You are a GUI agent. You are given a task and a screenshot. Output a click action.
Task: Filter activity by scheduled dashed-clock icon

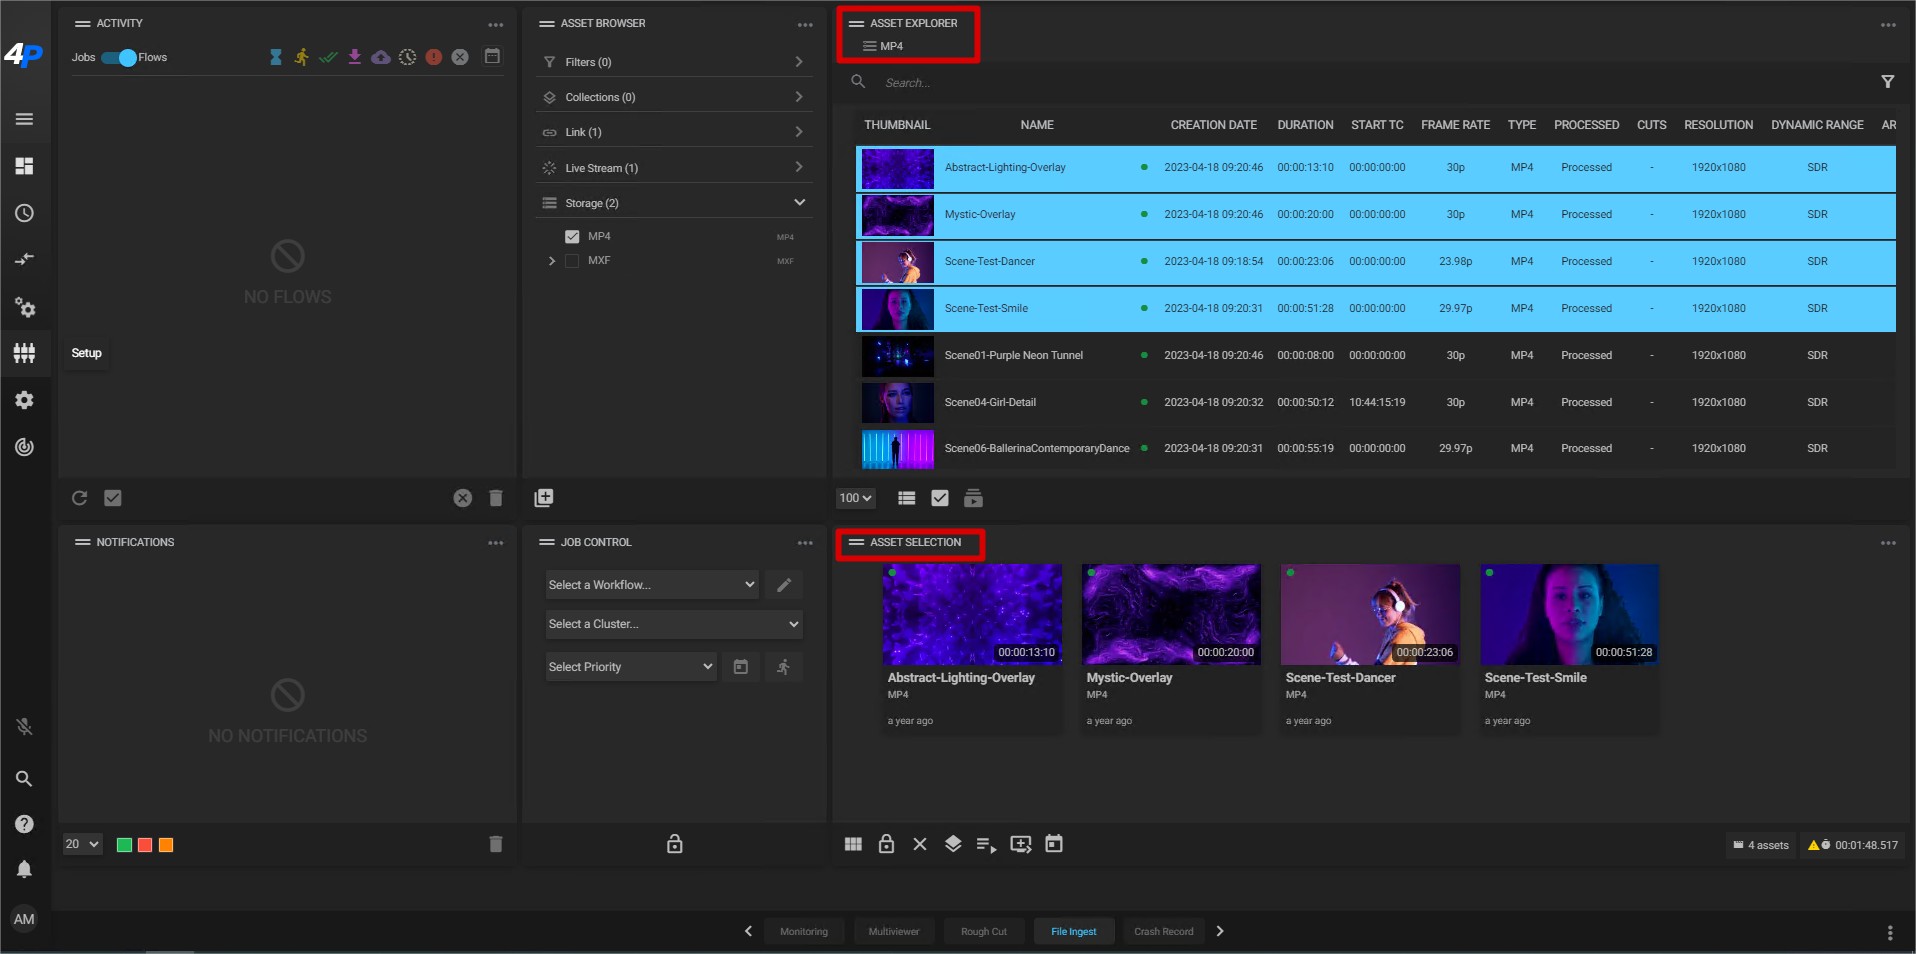tap(407, 57)
